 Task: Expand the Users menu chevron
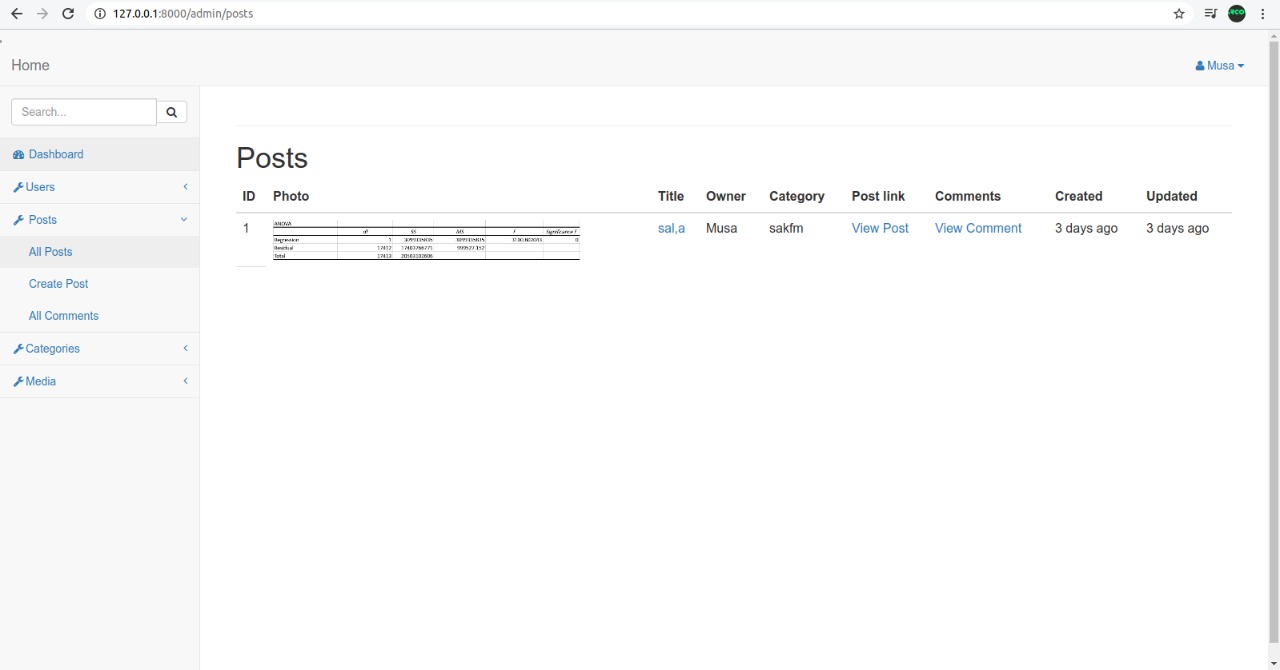click(x=185, y=187)
